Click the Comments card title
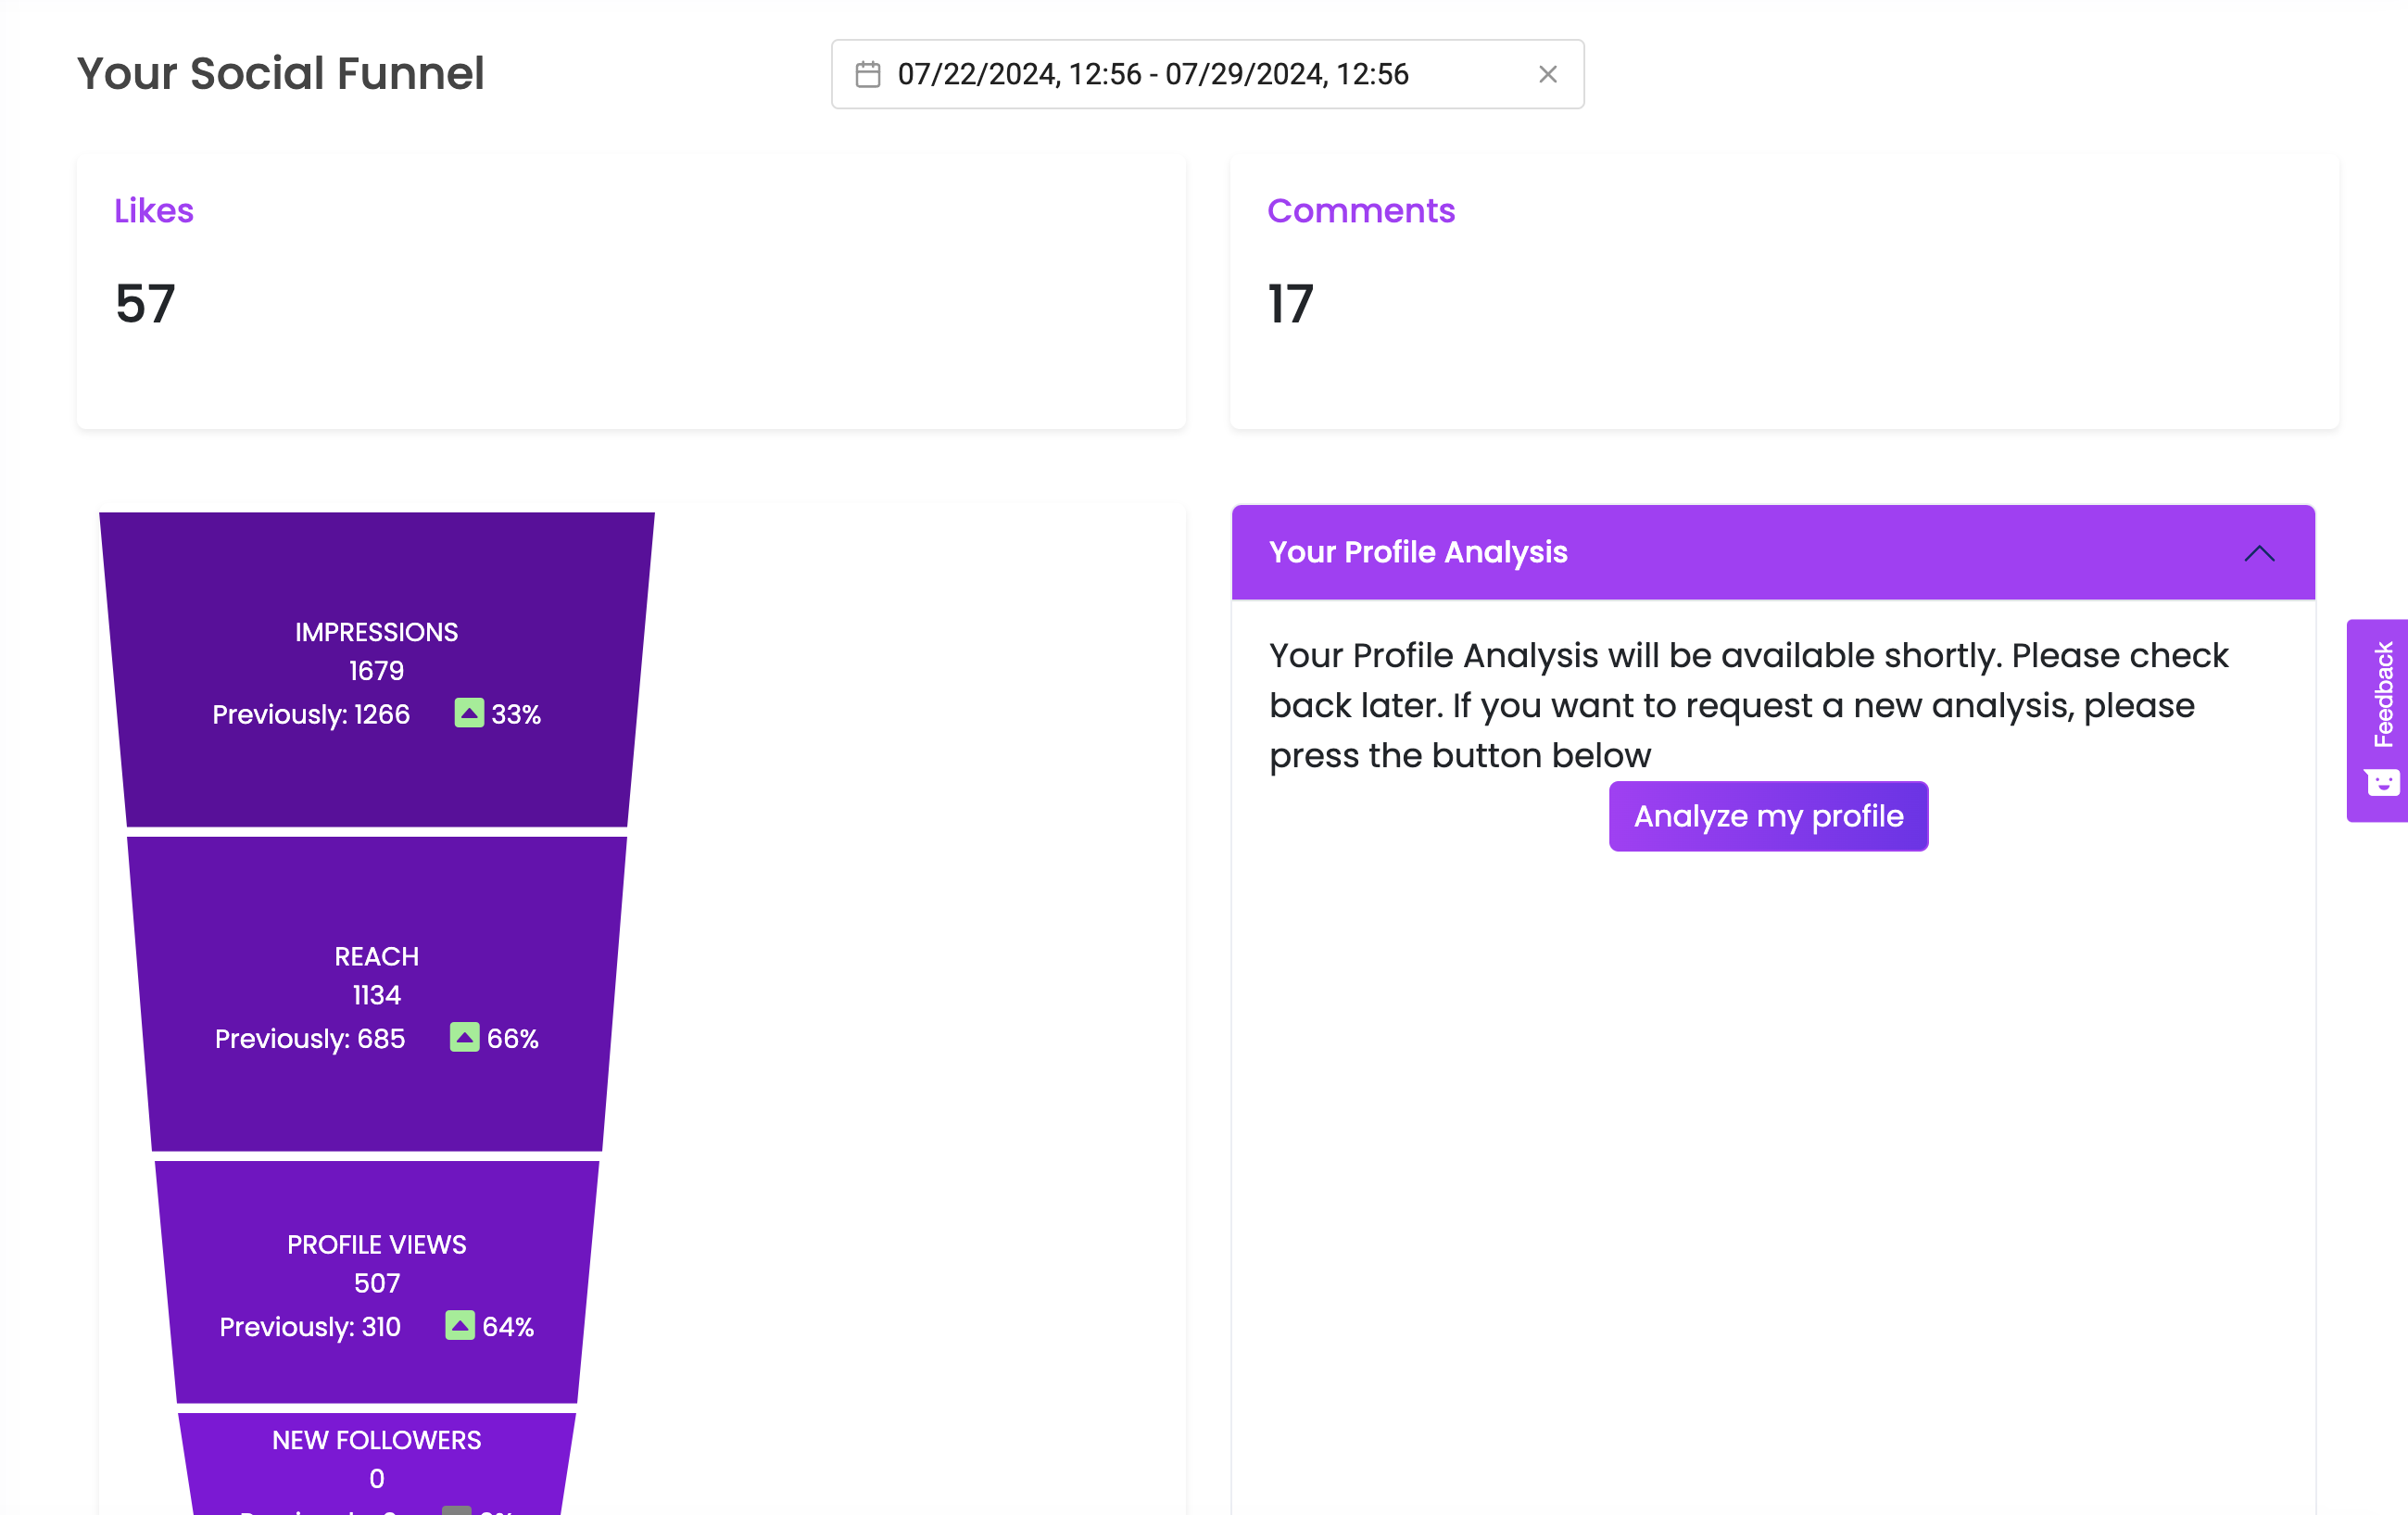The image size is (2408, 1515). [1360, 211]
